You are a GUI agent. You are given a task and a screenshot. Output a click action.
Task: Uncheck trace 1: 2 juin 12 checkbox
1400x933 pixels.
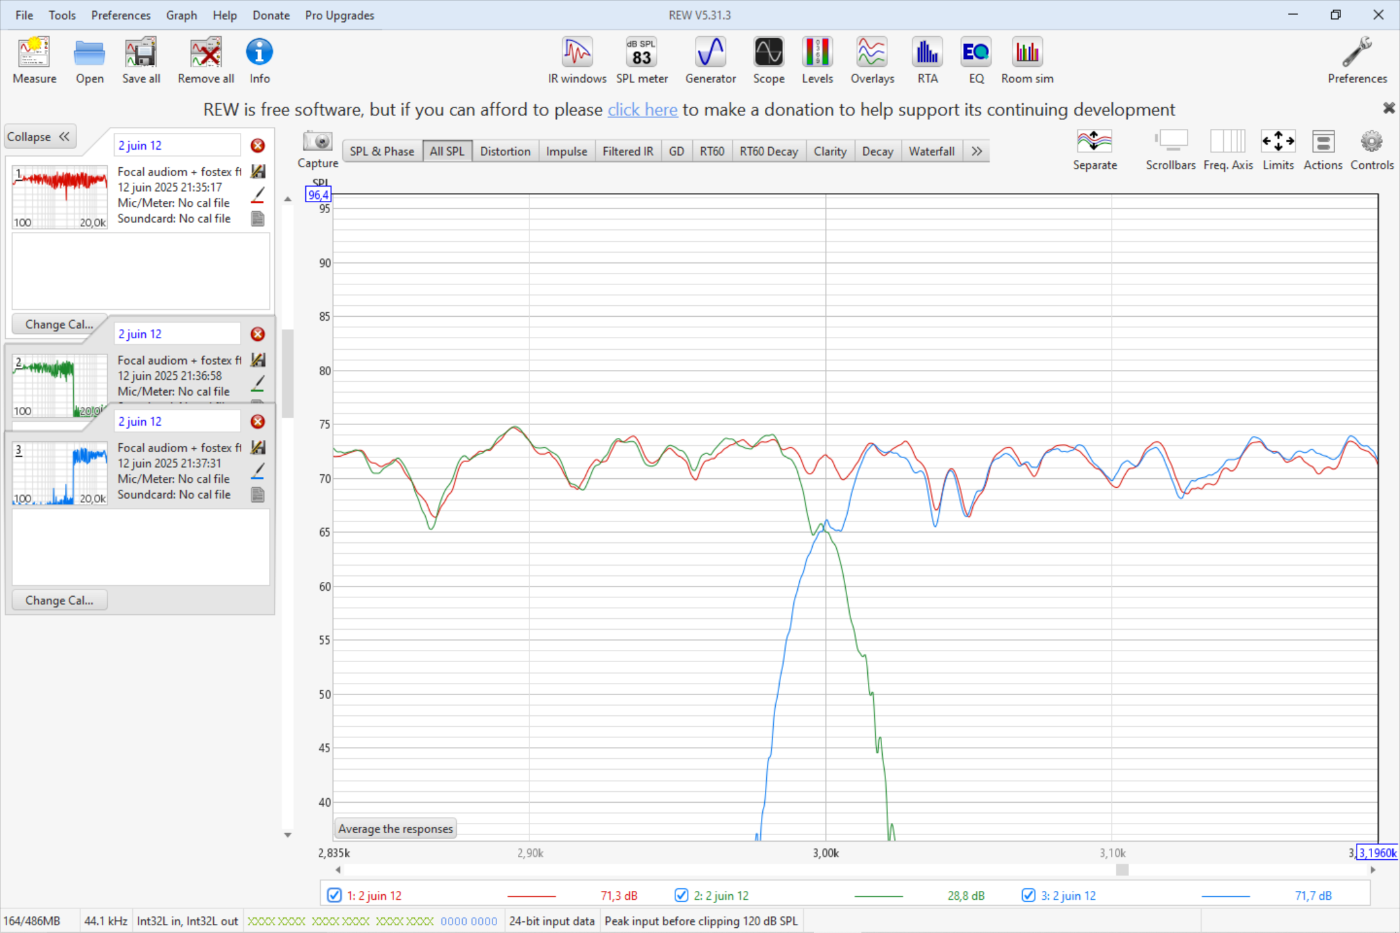335,895
